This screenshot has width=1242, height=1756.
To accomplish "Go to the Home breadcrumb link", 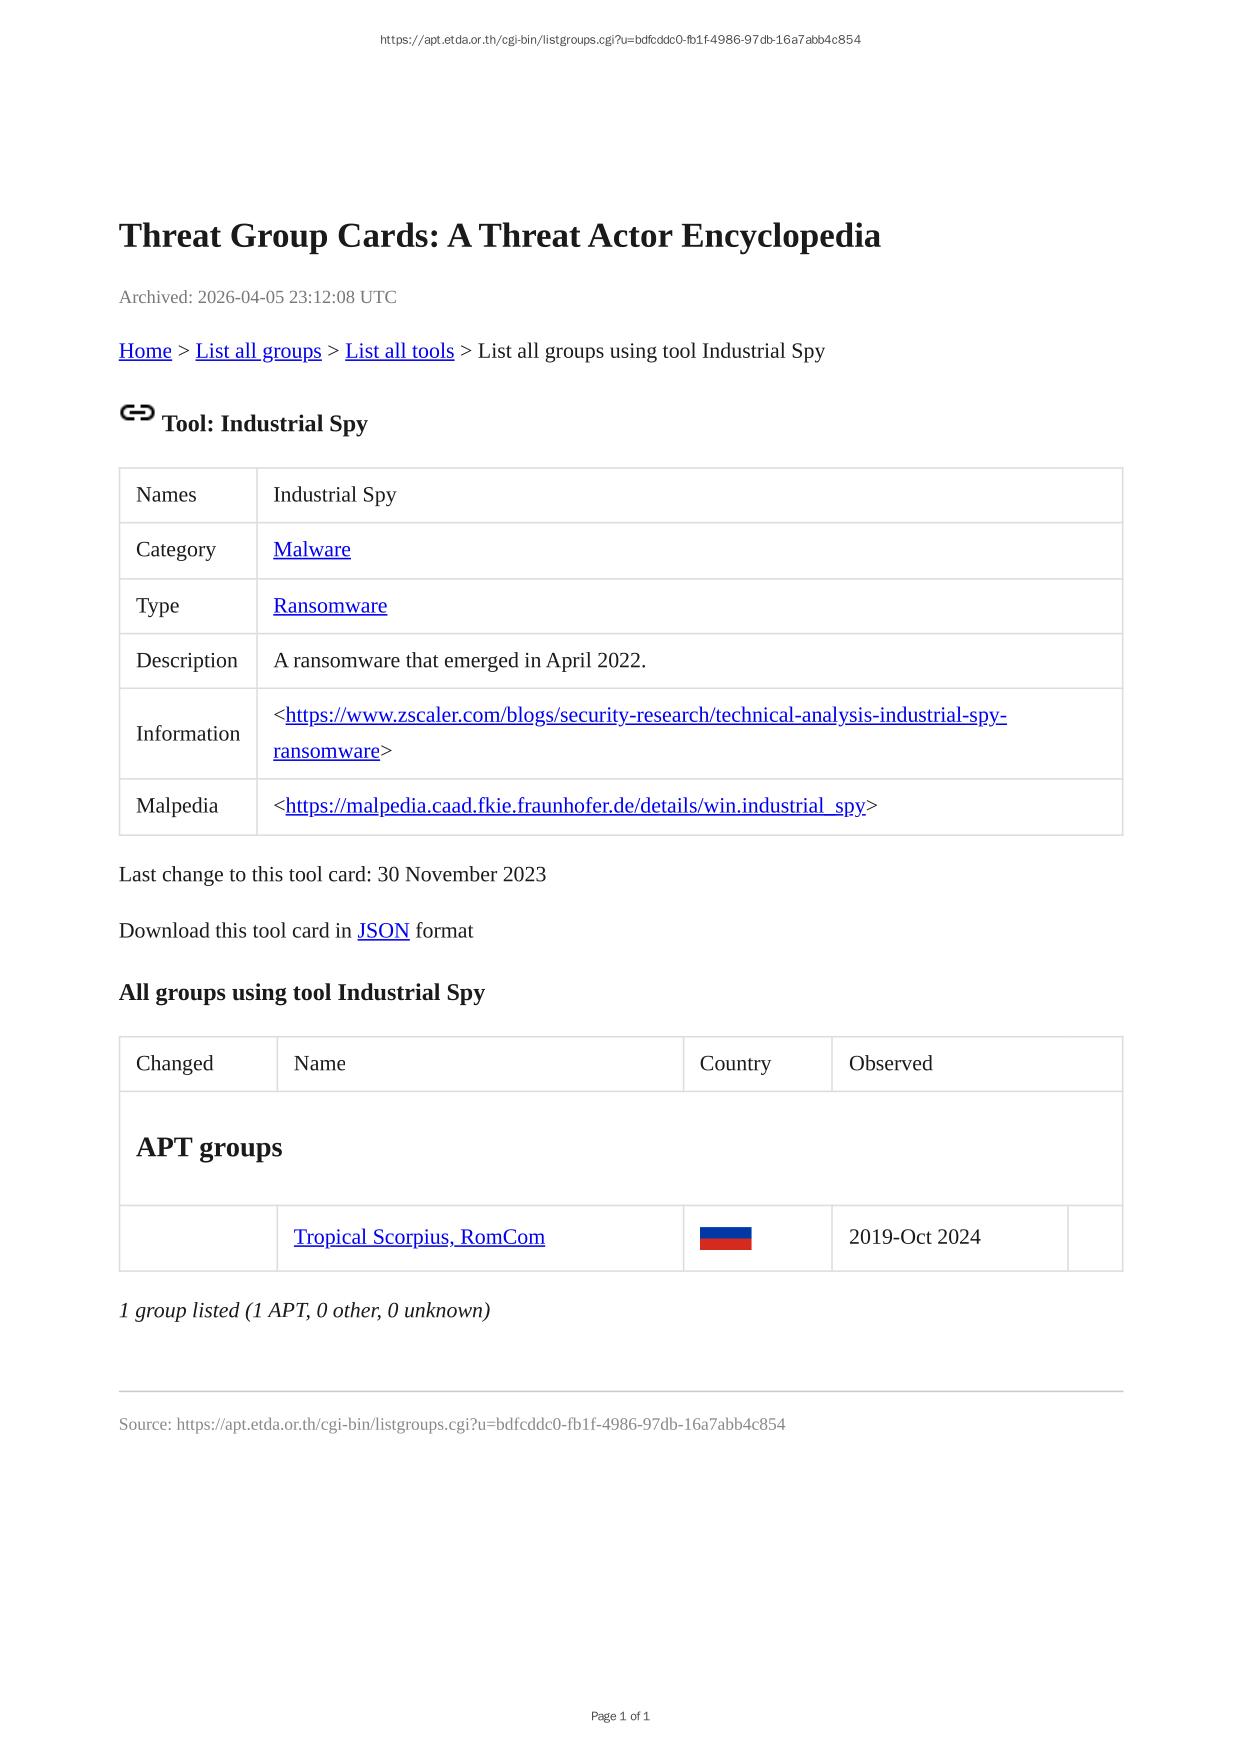I will click(145, 351).
